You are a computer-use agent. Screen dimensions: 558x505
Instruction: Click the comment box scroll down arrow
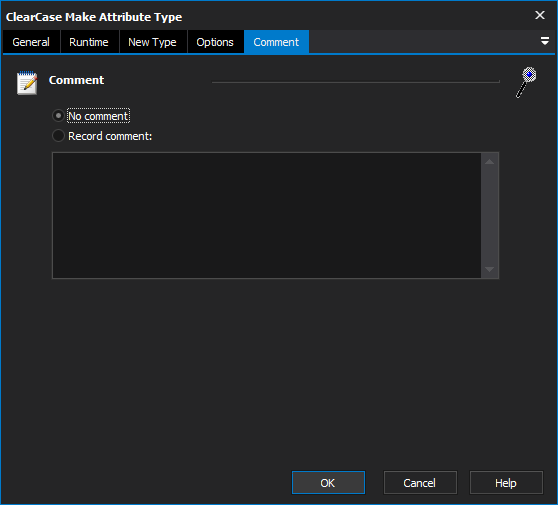[489, 269]
